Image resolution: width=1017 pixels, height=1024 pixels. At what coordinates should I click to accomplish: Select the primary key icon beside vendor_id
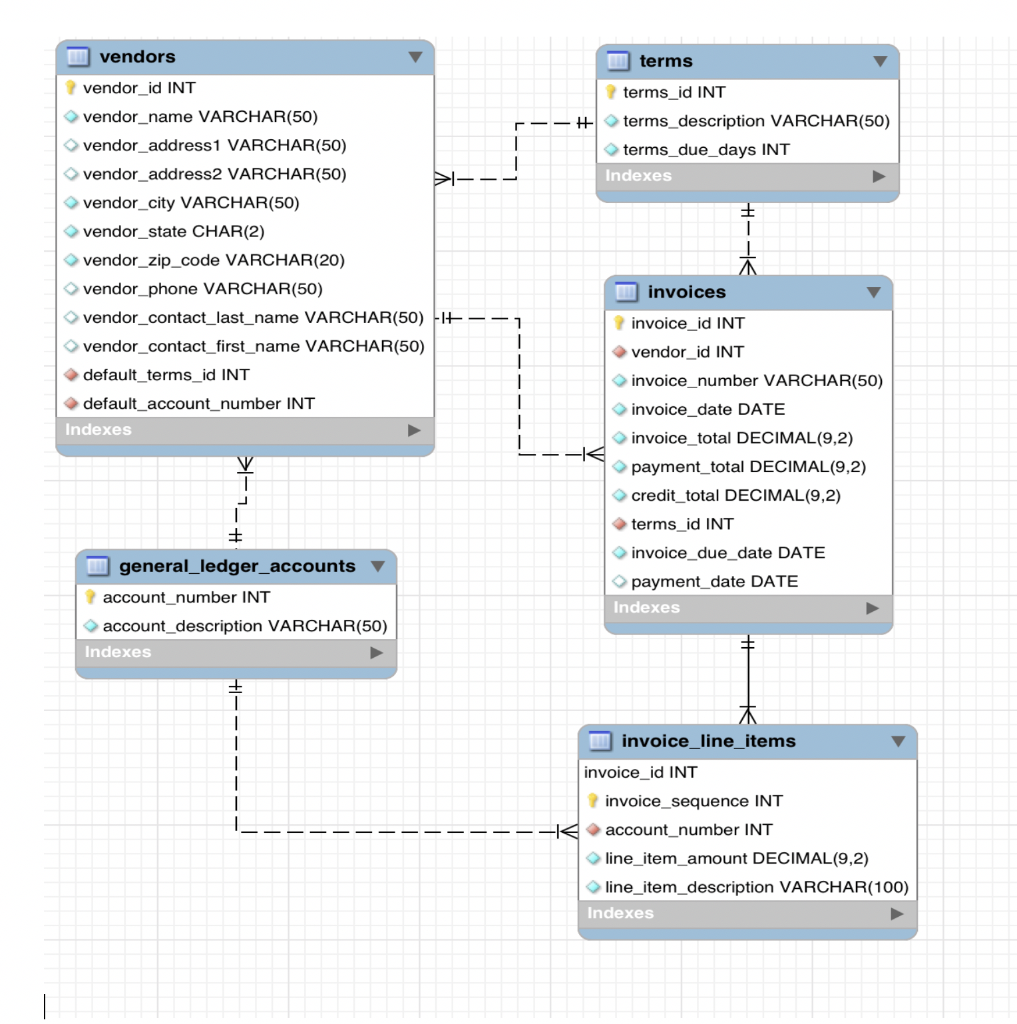[x=68, y=87]
